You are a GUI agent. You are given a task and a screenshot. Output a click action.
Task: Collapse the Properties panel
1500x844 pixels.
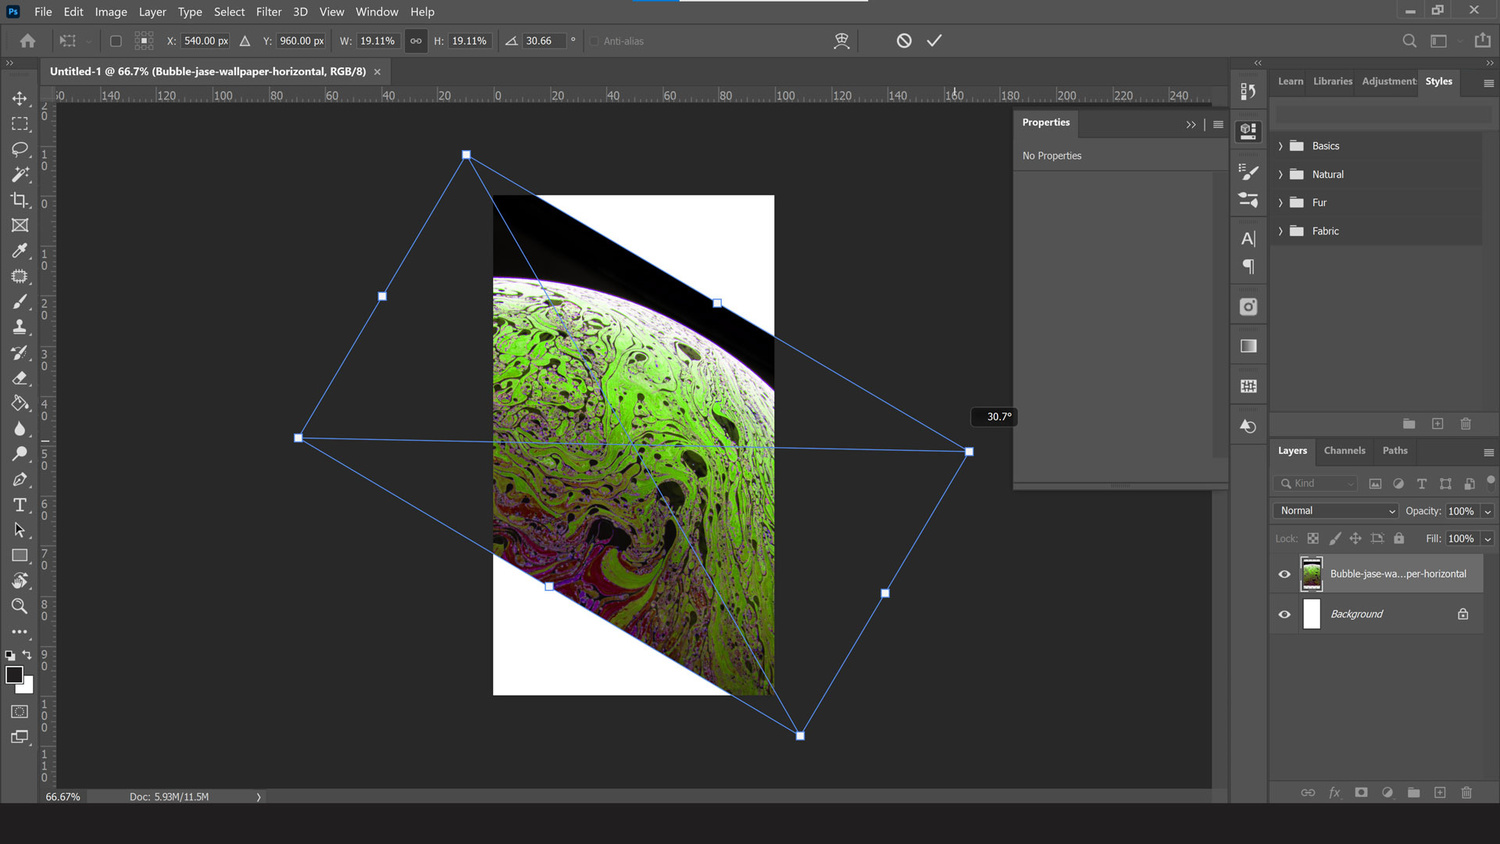click(1191, 125)
